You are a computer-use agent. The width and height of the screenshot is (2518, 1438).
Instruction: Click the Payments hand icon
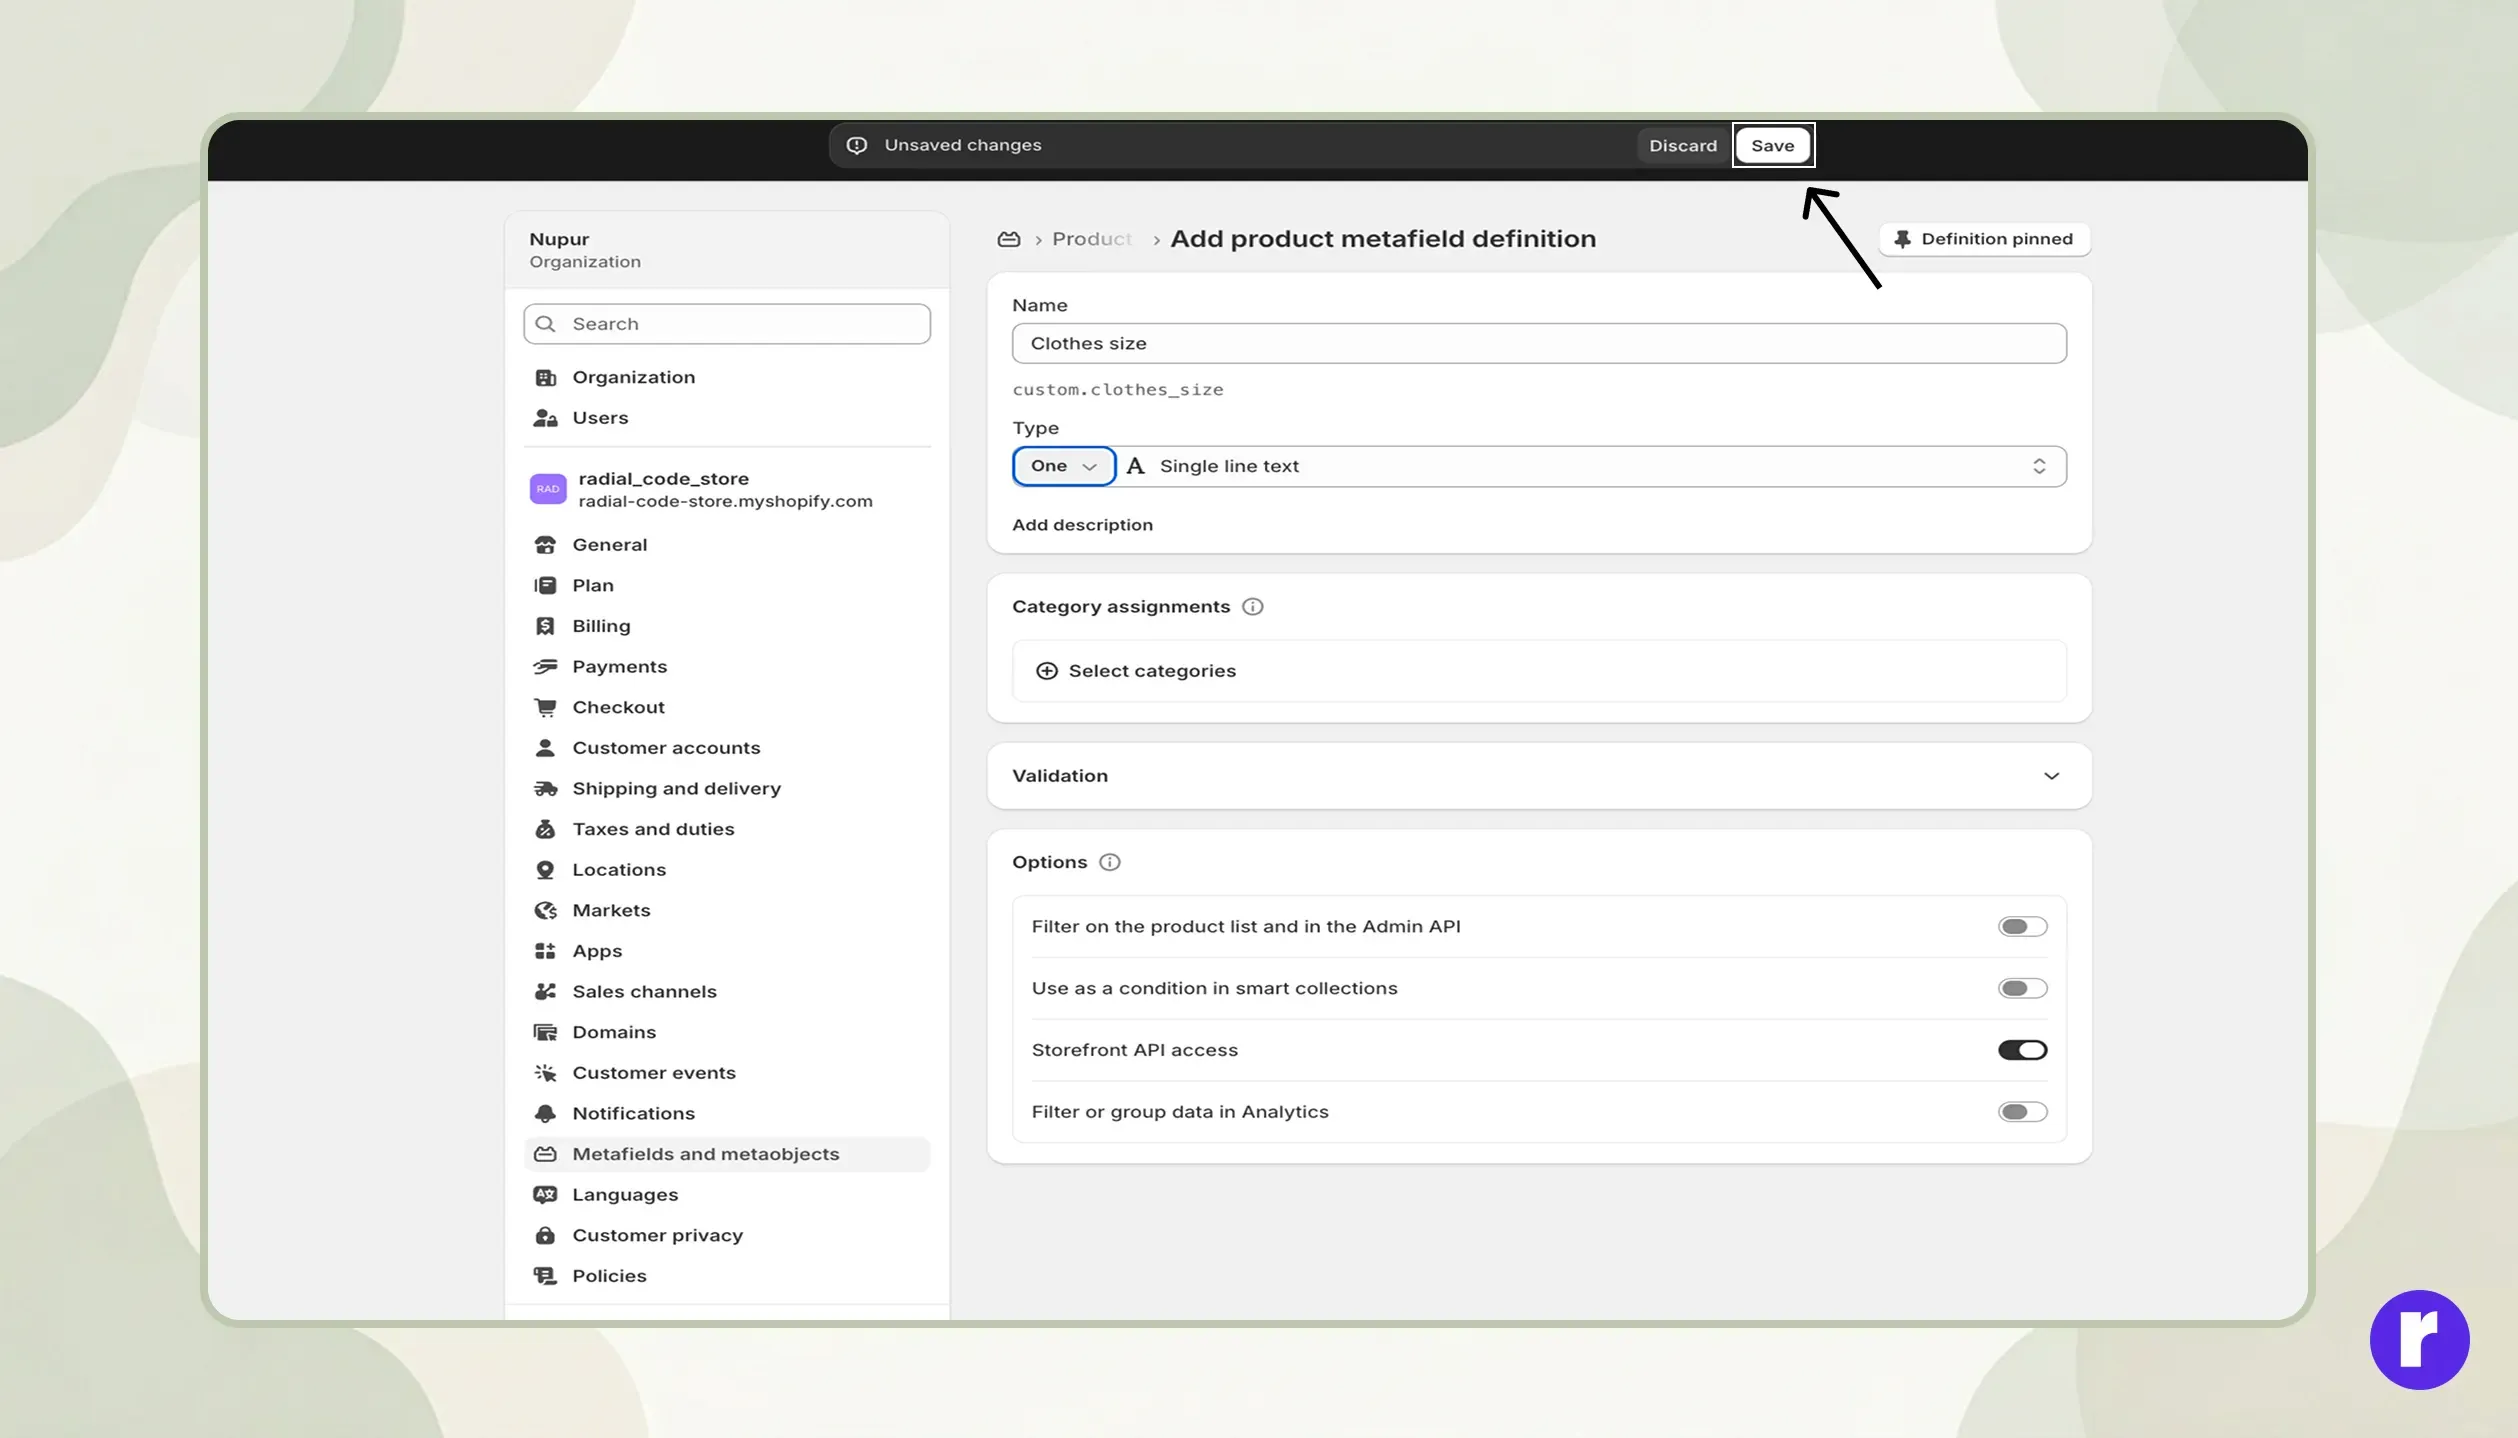545,667
